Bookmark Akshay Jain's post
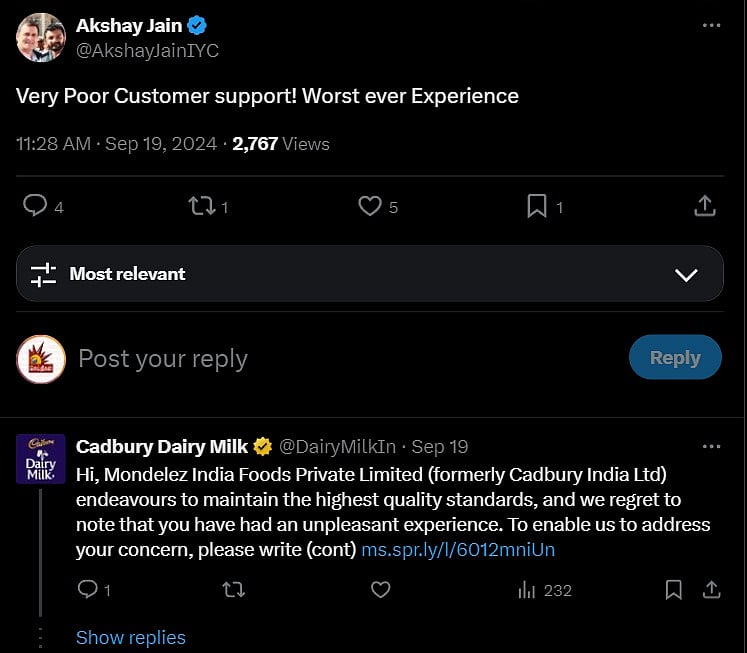This screenshot has height=653, width=747. pyautogui.click(x=537, y=206)
